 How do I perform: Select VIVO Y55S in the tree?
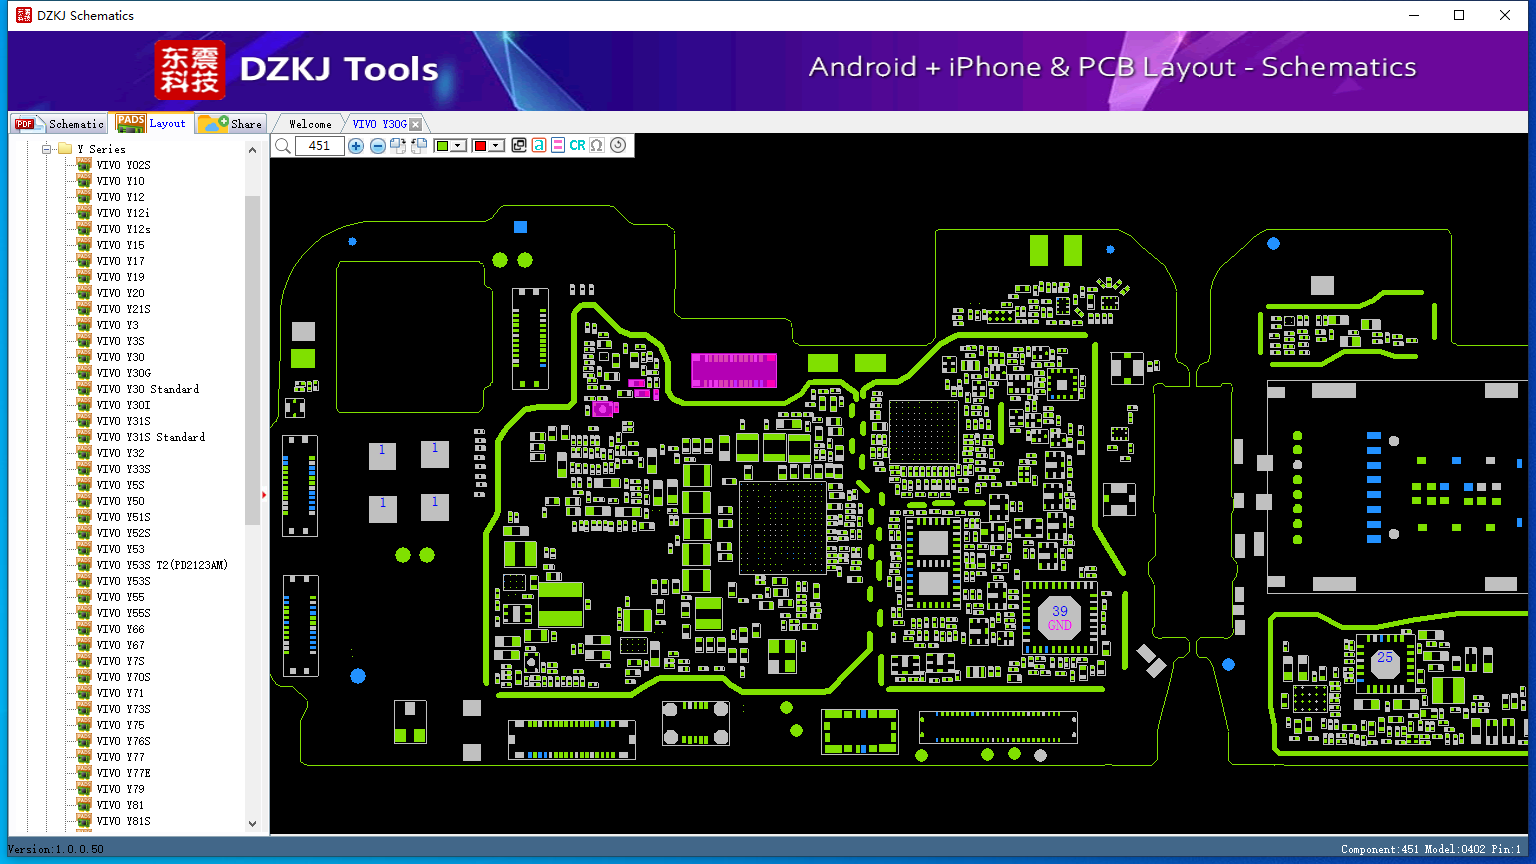click(123, 613)
